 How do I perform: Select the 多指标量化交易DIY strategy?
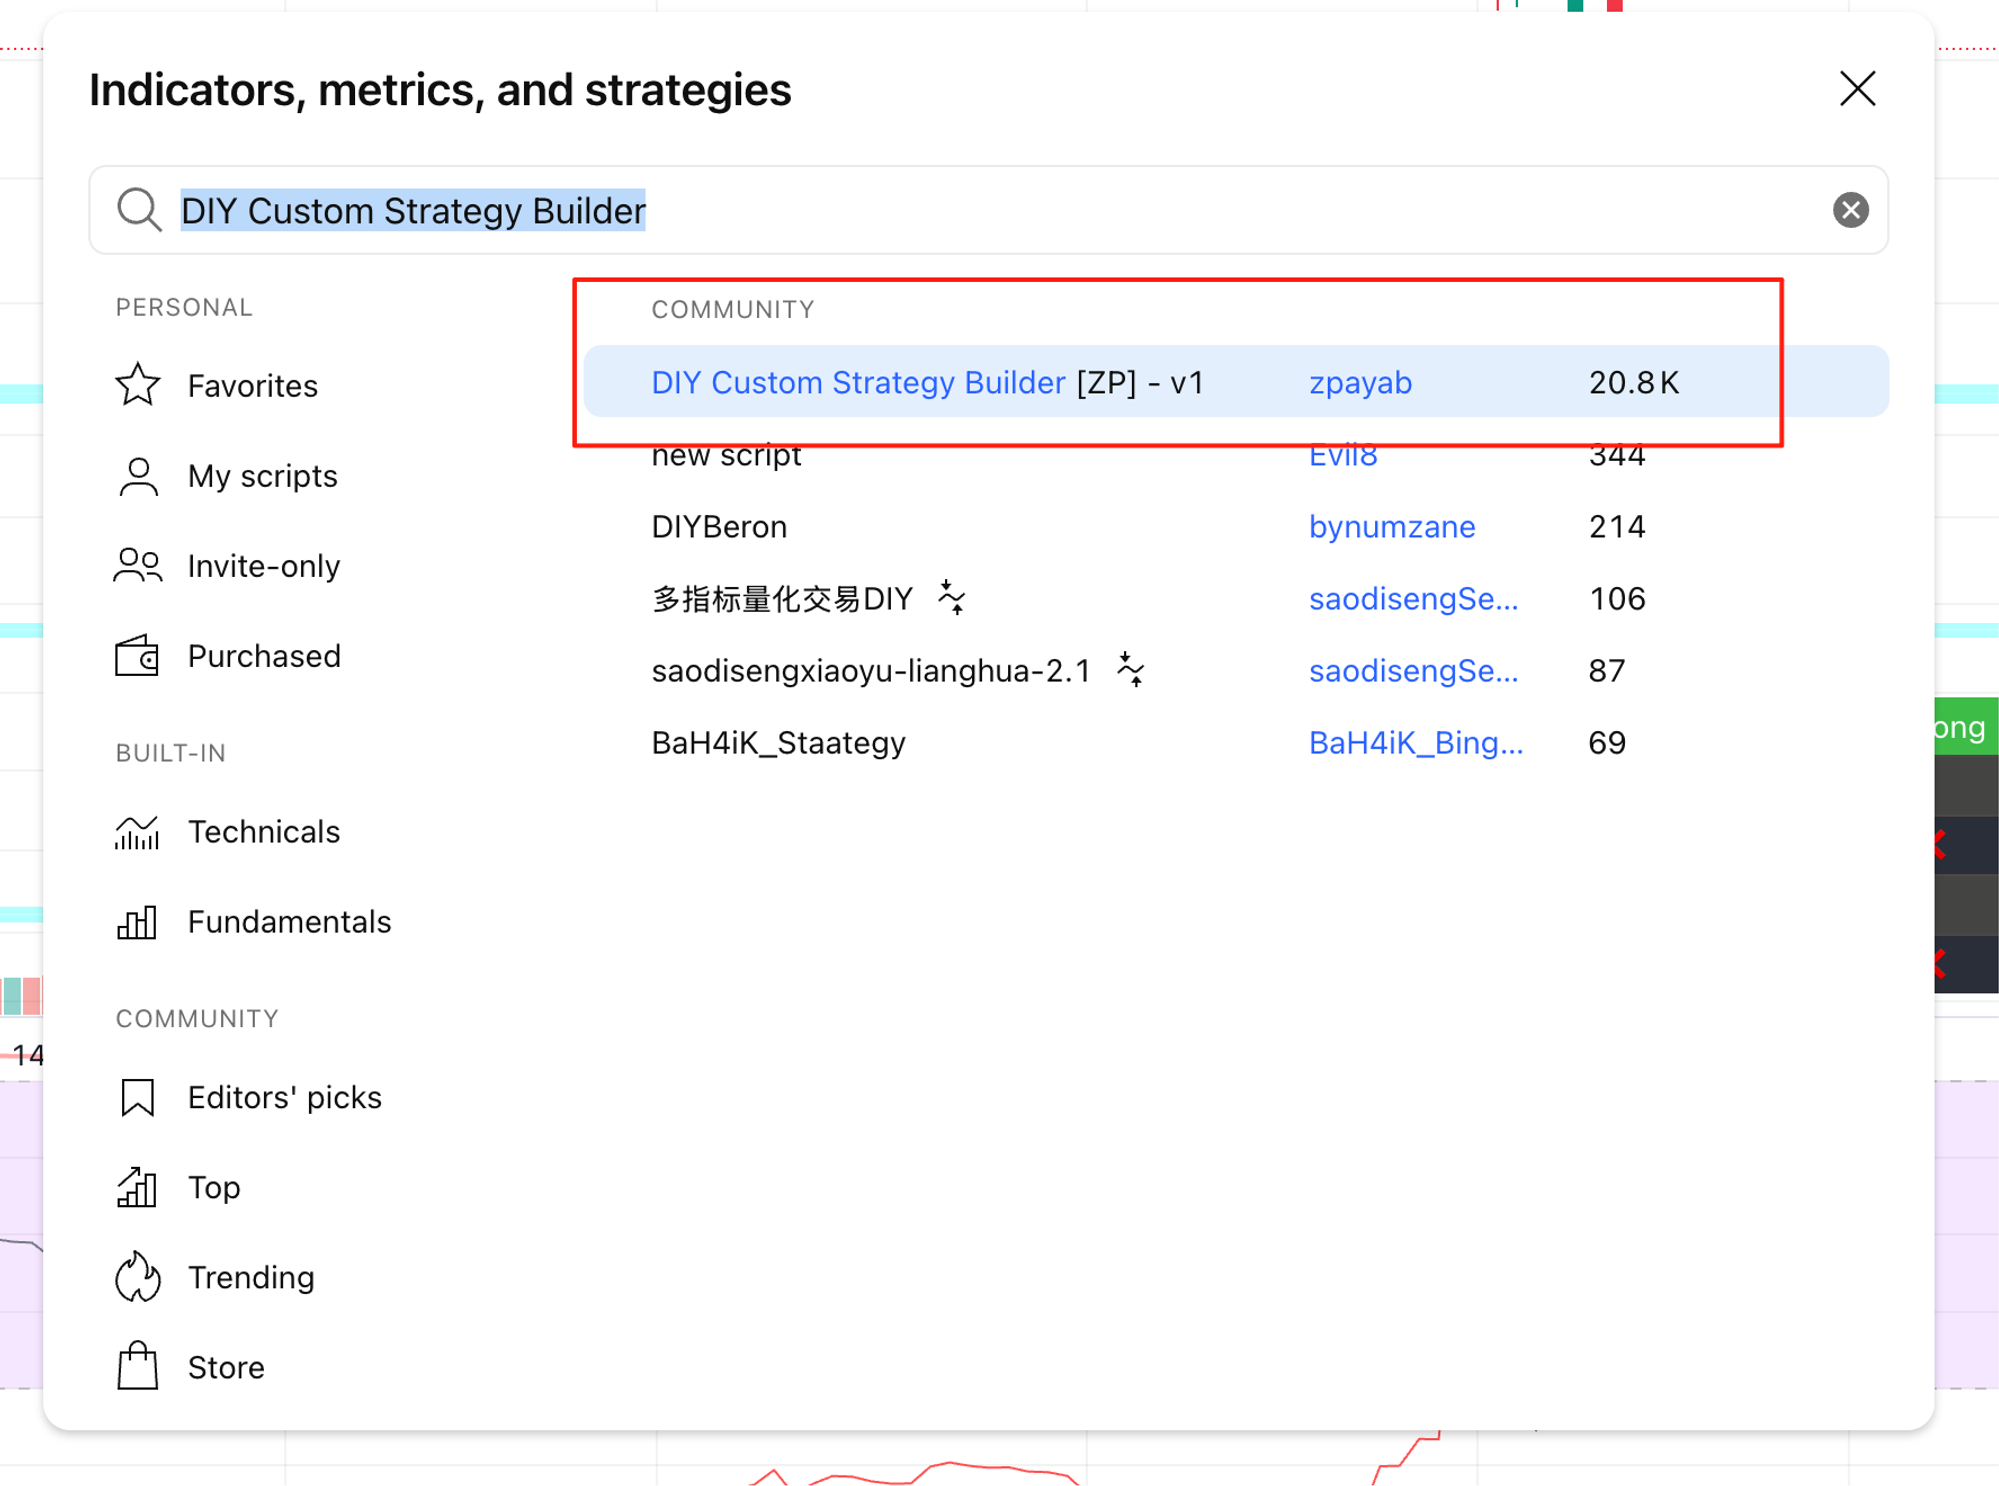click(x=782, y=599)
